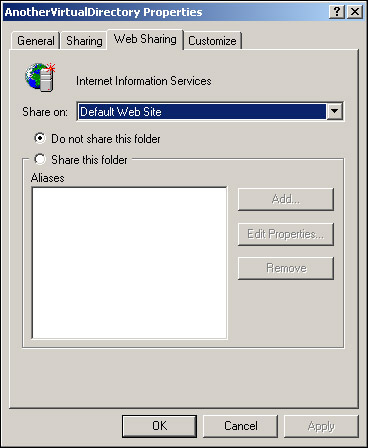Click the Remove alias button

(286, 268)
